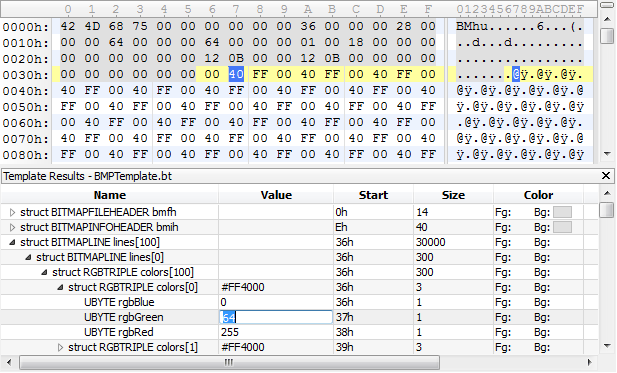
Task: Click template results scroll up arrow
Action: (x=608, y=193)
